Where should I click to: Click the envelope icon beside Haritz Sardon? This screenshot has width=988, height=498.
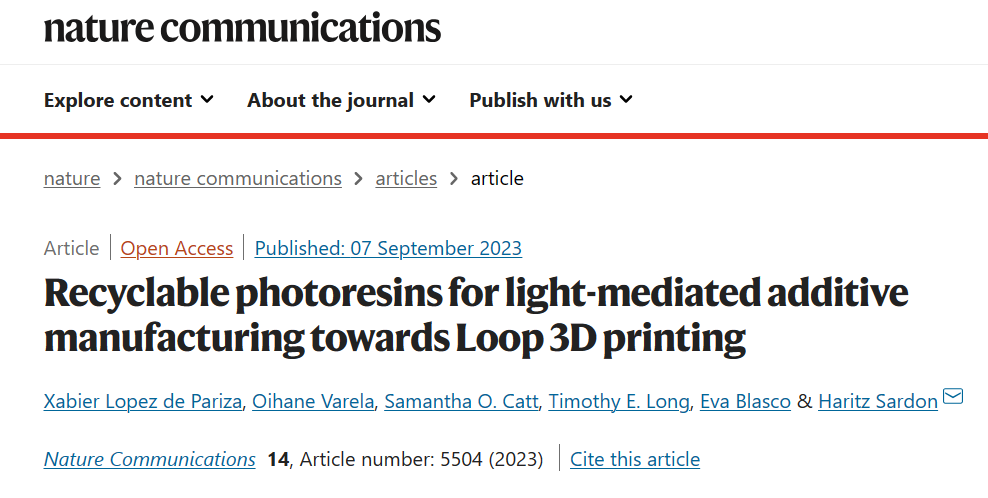click(x=953, y=396)
